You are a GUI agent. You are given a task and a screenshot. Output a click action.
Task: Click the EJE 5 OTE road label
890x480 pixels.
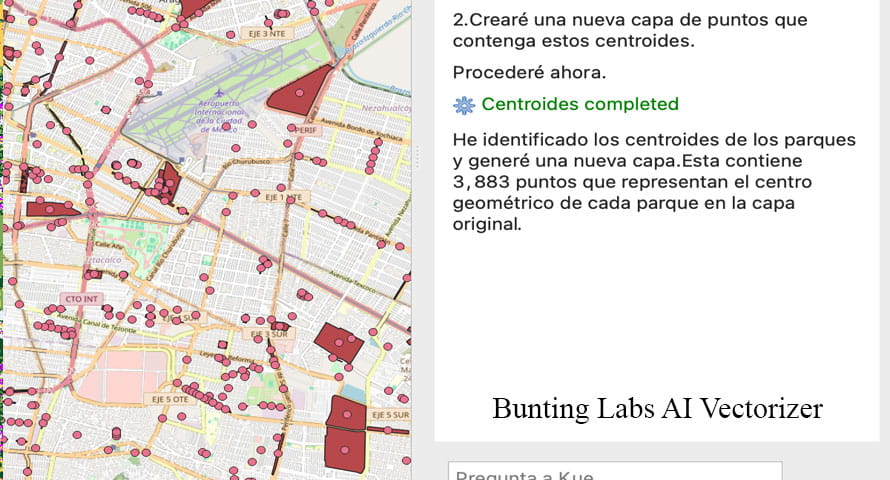coord(169,399)
